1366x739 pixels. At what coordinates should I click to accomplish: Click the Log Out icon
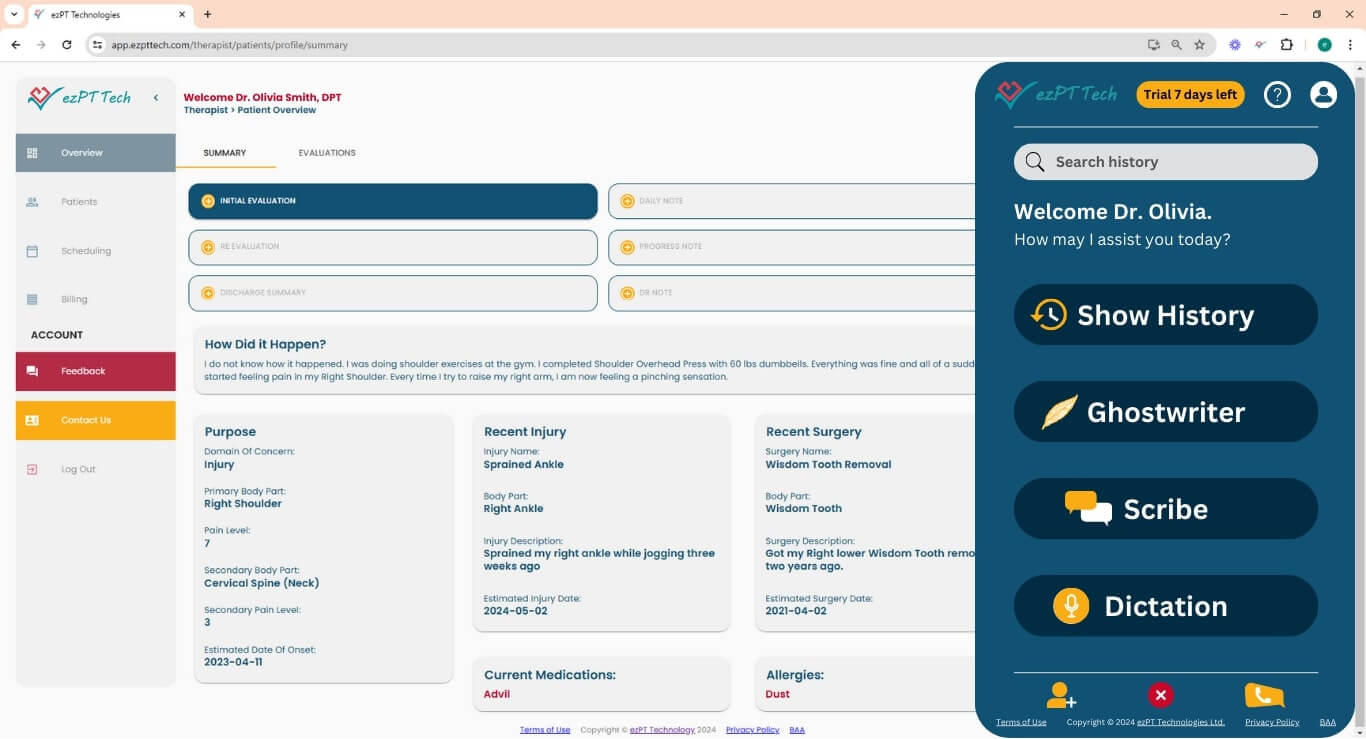tap(34, 468)
